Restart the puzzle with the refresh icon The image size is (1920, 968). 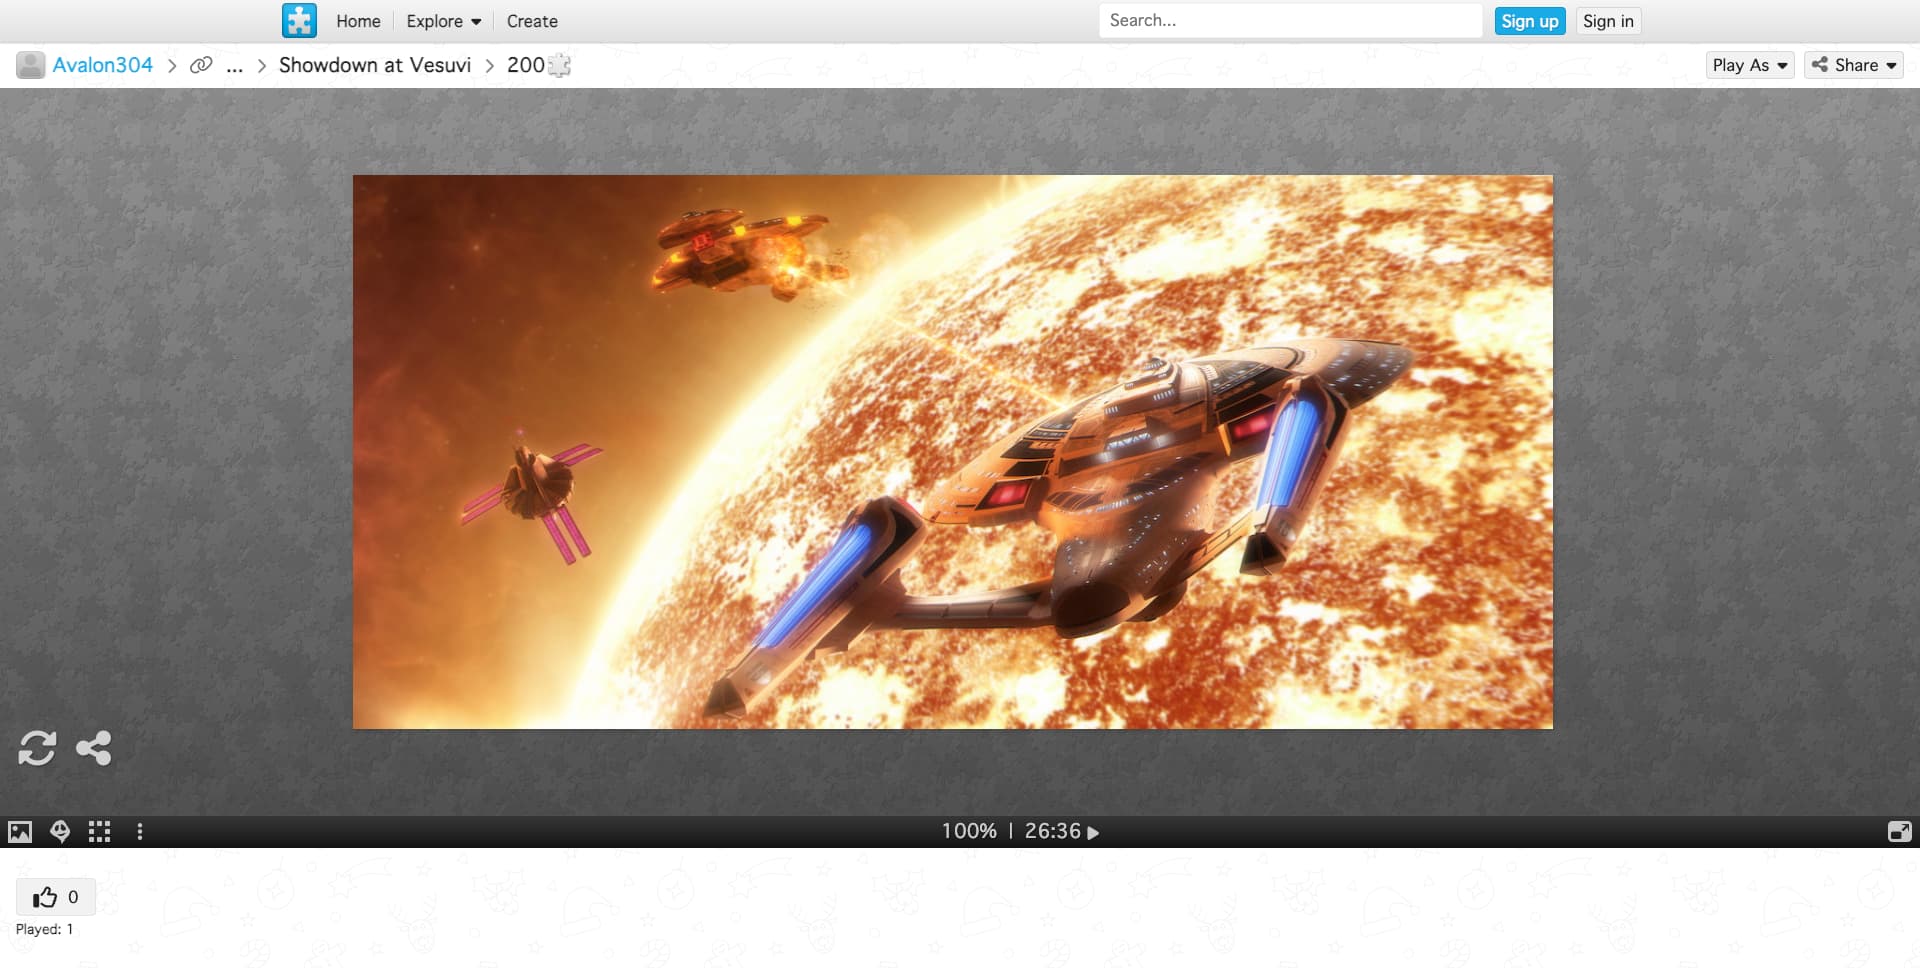pyautogui.click(x=37, y=748)
